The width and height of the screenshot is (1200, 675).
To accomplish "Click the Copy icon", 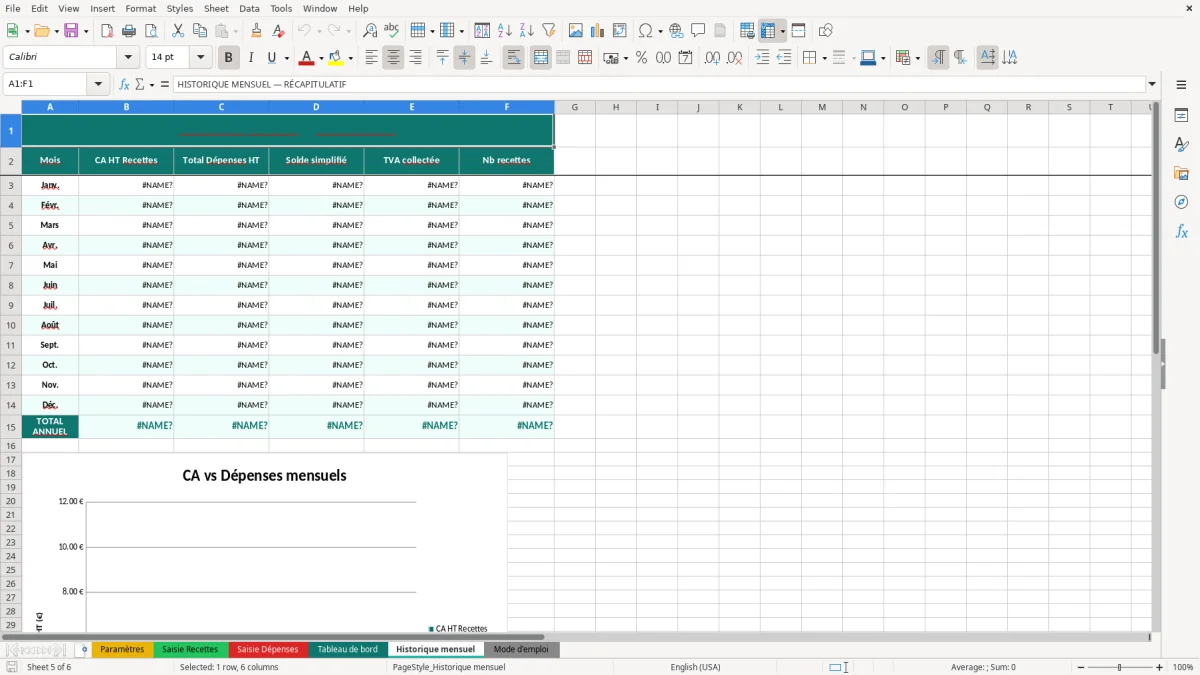I will (x=200, y=31).
